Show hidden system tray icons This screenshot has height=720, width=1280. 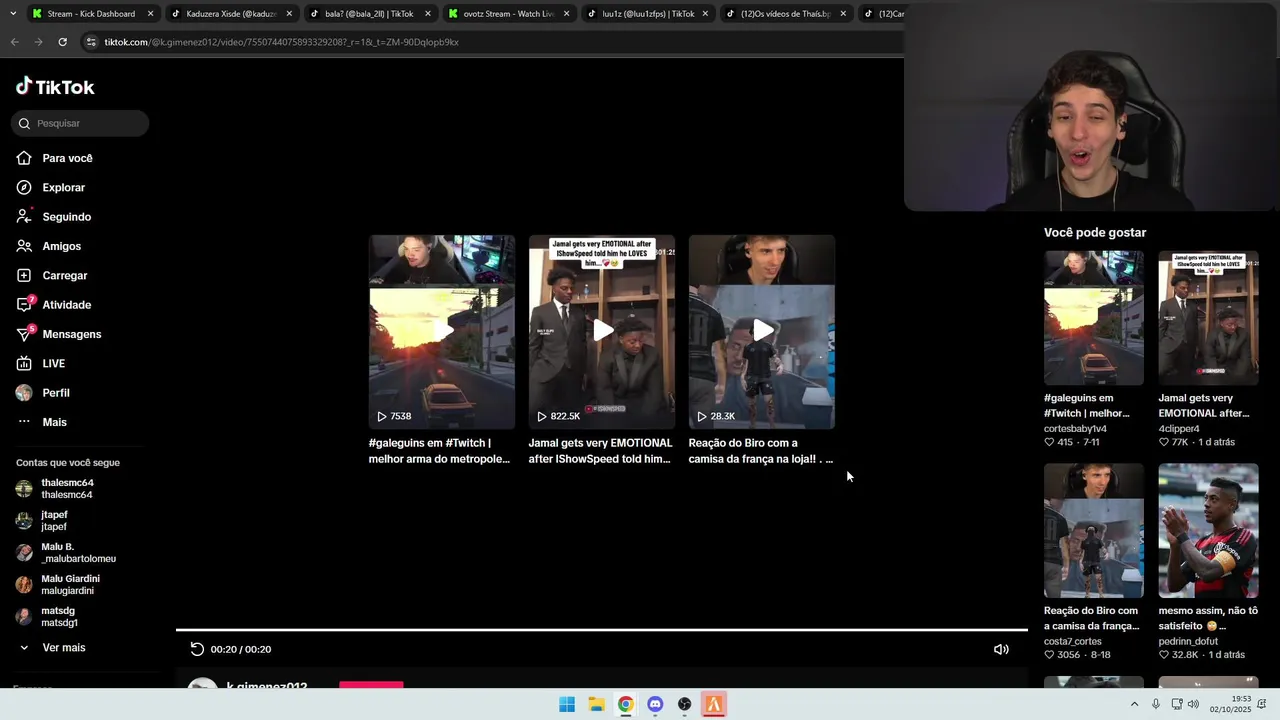(x=1134, y=704)
